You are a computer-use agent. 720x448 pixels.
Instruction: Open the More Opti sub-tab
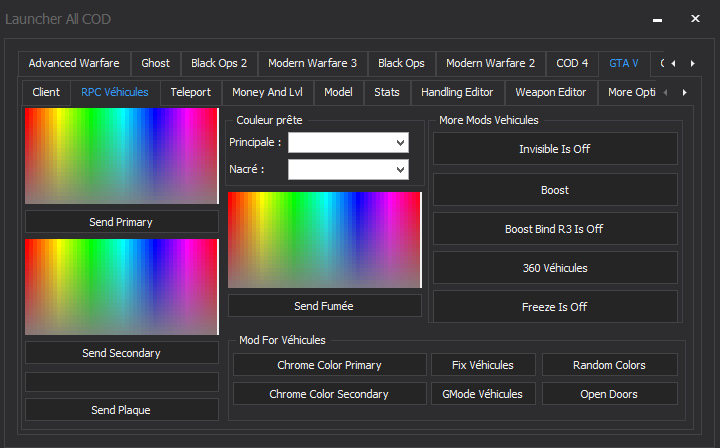(x=629, y=92)
